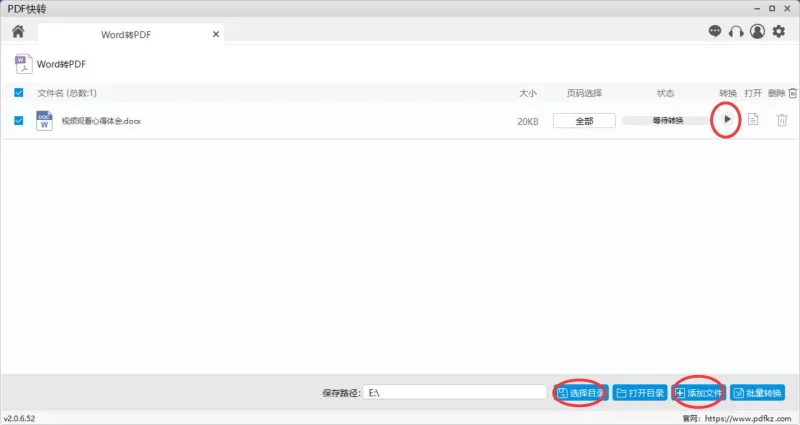Click the 页码选择 column header
The width and height of the screenshot is (800, 425).
pyautogui.click(x=584, y=93)
